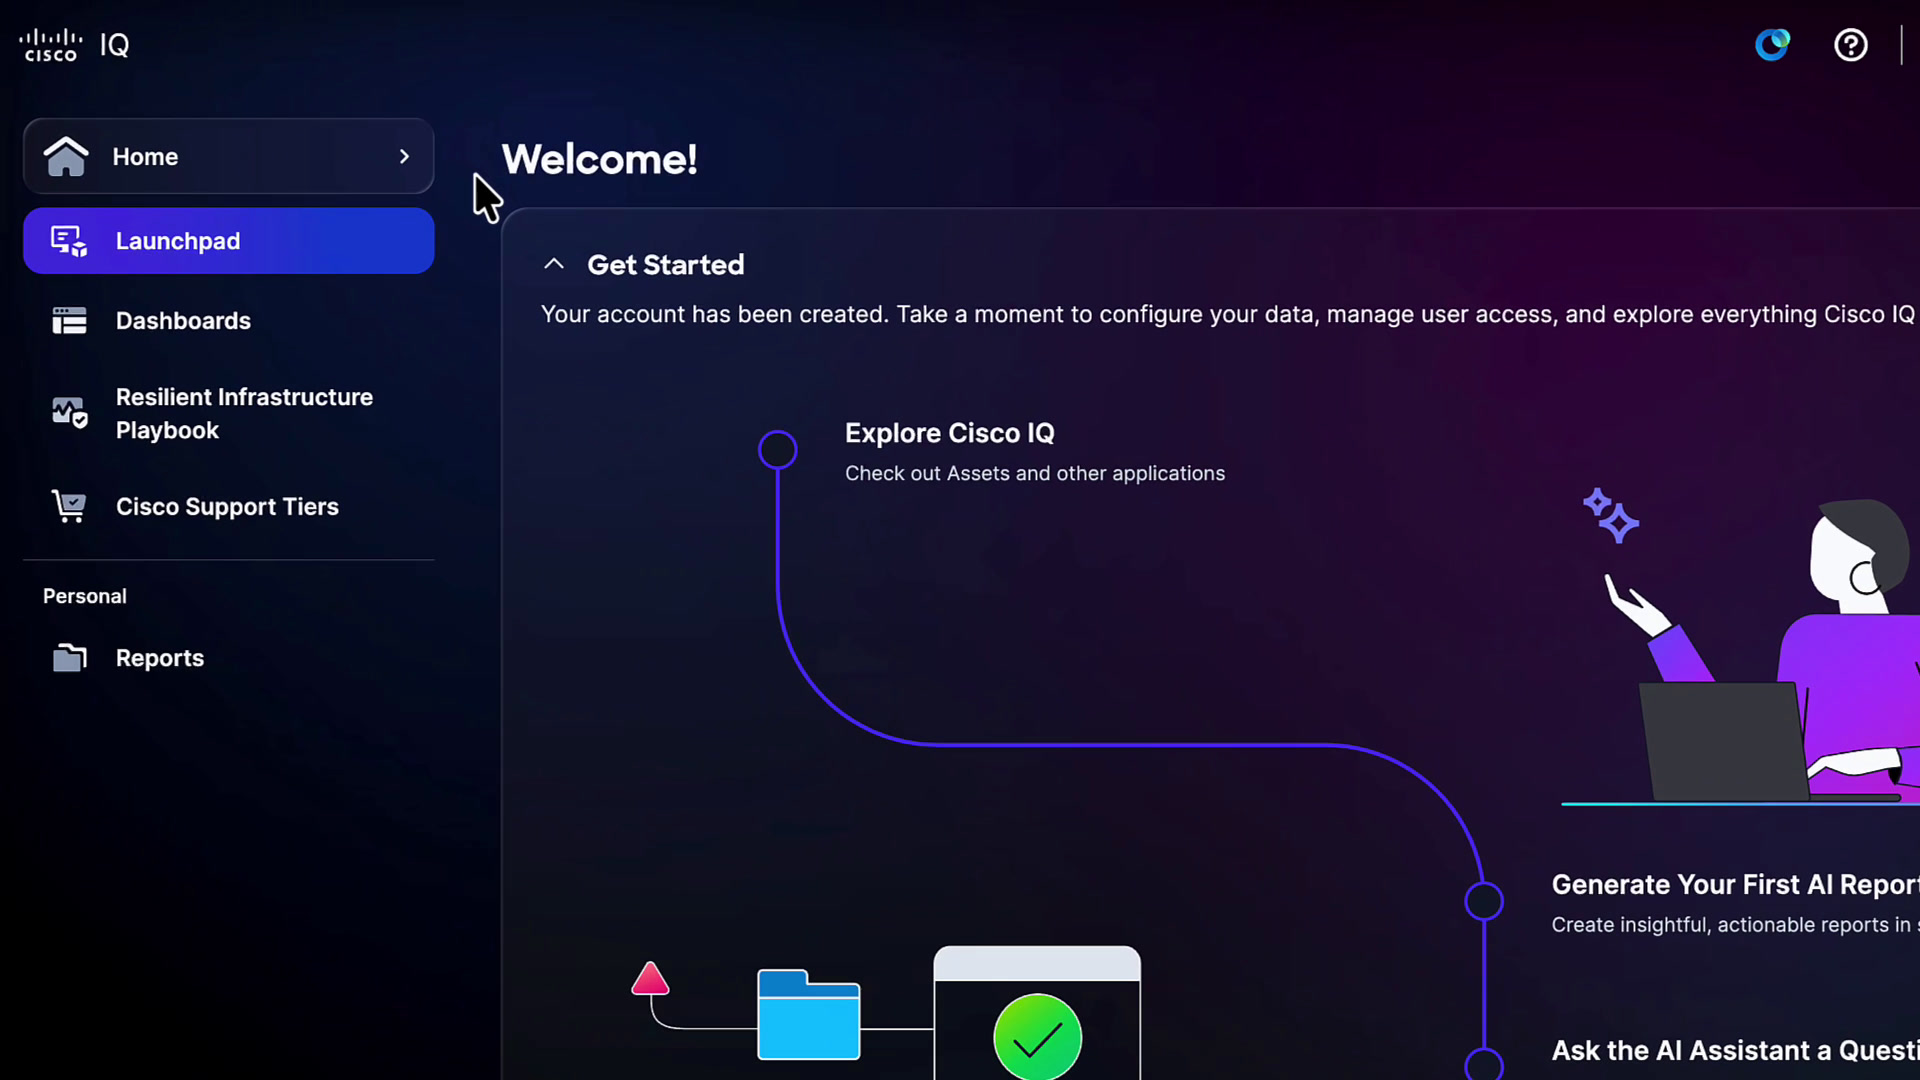The height and width of the screenshot is (1080, 1920).
Task: Open the AI Assistant swirl icon
Action: (x=1772, y=45)
